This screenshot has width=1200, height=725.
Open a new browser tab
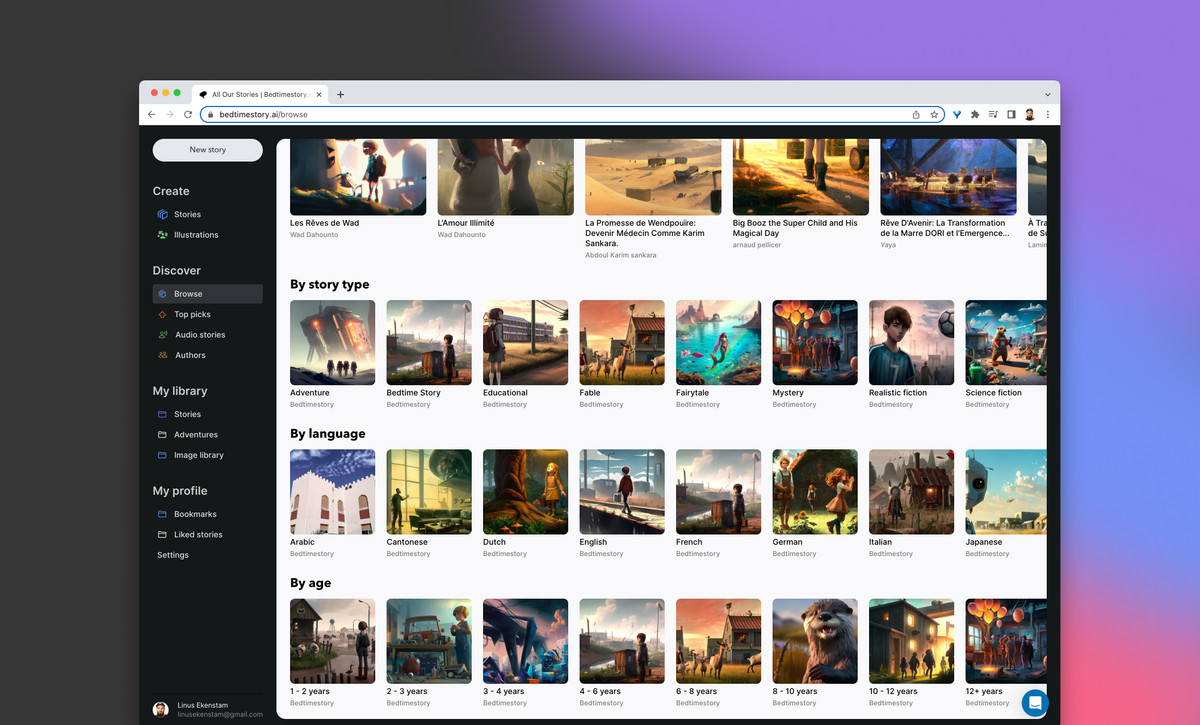click(x=340, y=94)
